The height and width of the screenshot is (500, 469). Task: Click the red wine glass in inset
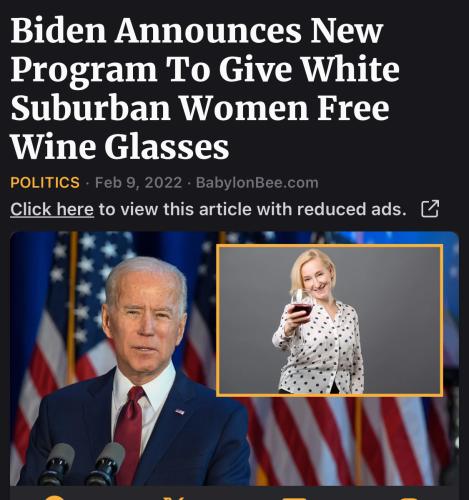pyautogui.click(x=301, y=304)
